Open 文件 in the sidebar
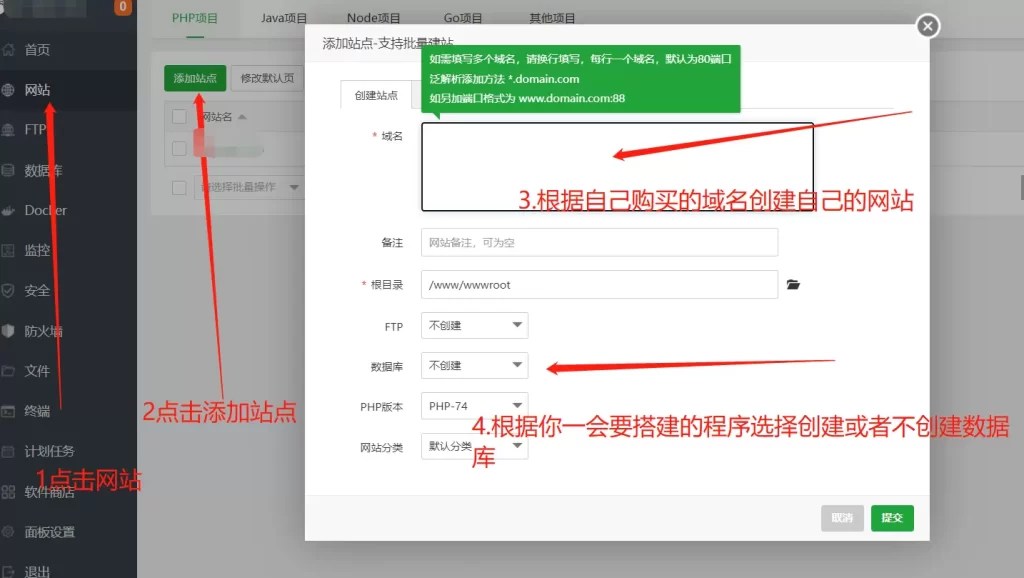Image resolution: width=1024 pixels, height=578 pixels. (37, 371)
